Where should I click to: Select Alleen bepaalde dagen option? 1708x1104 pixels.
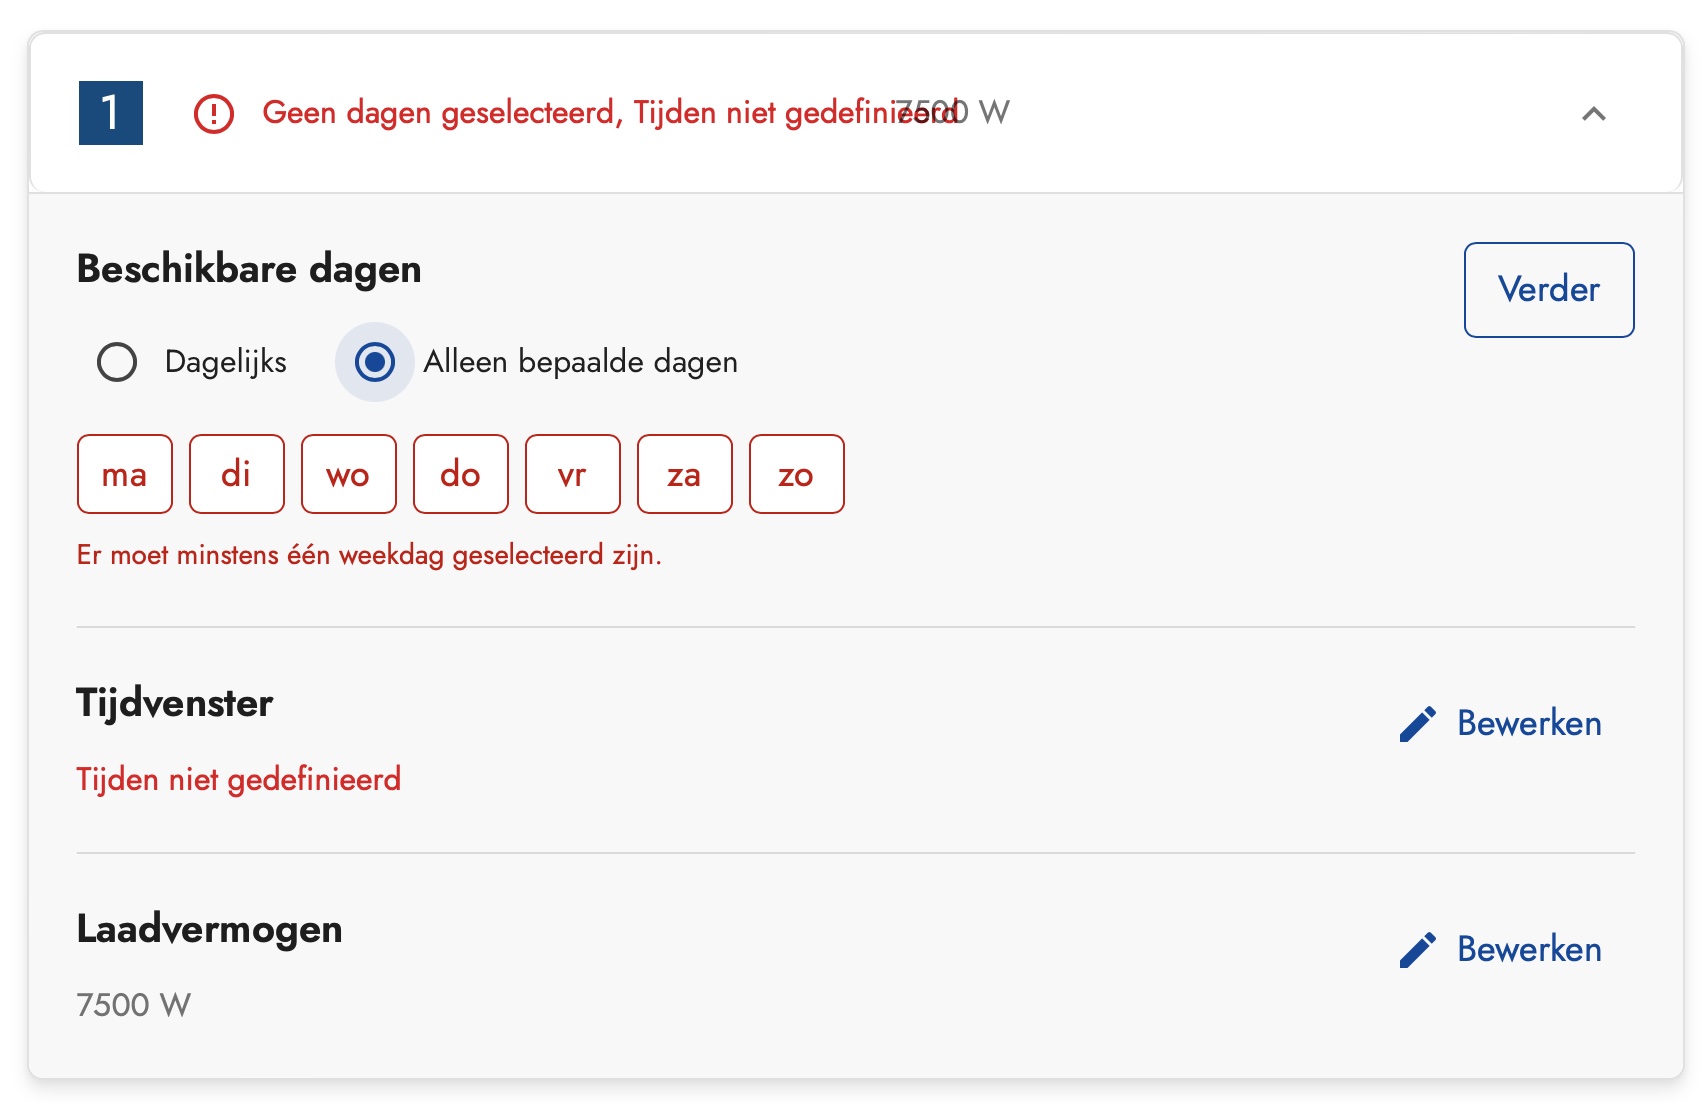[374, 362]
